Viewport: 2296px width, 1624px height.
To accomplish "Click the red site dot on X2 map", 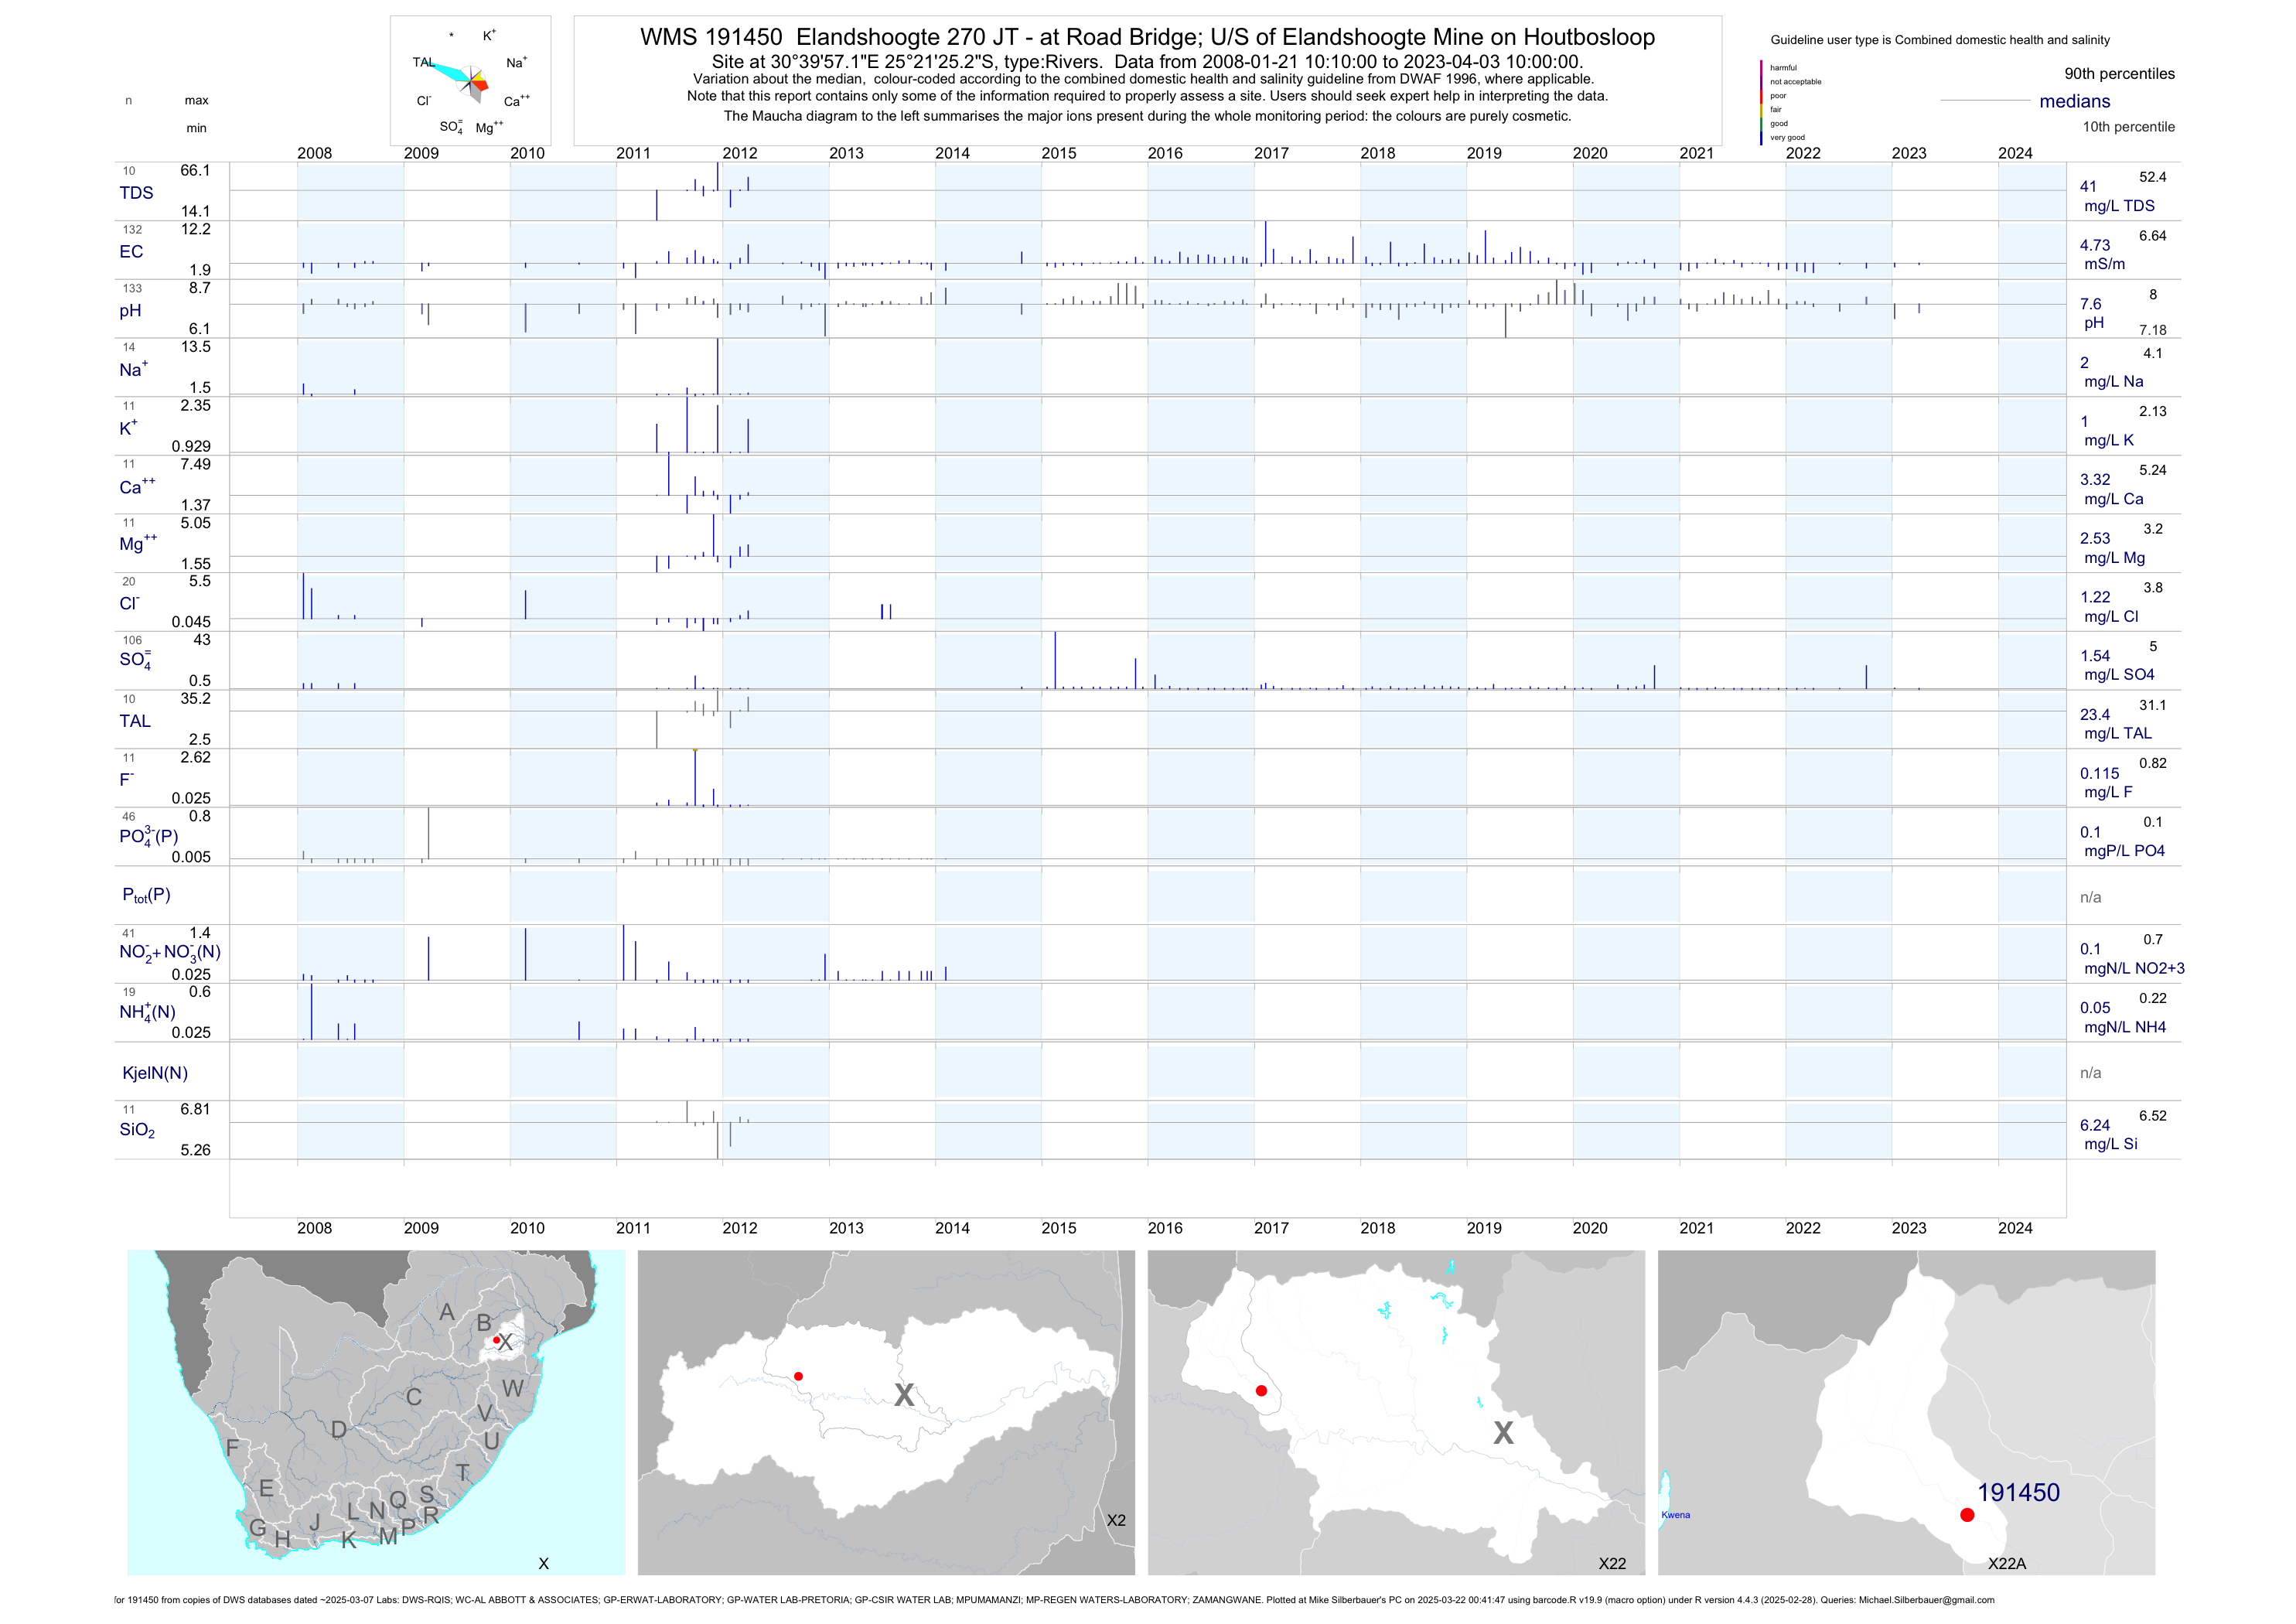I will click(798, 1377).
